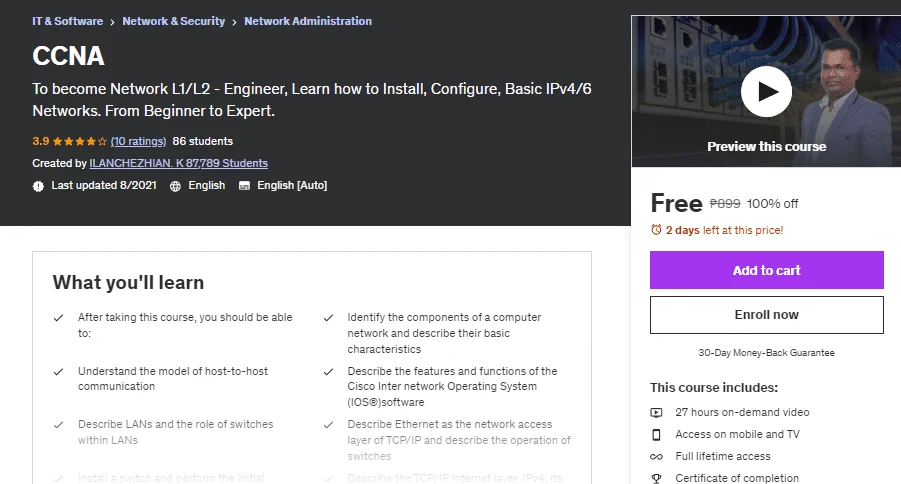
Task: Click the infinity lifetime access icon
Action: point(656,457)
